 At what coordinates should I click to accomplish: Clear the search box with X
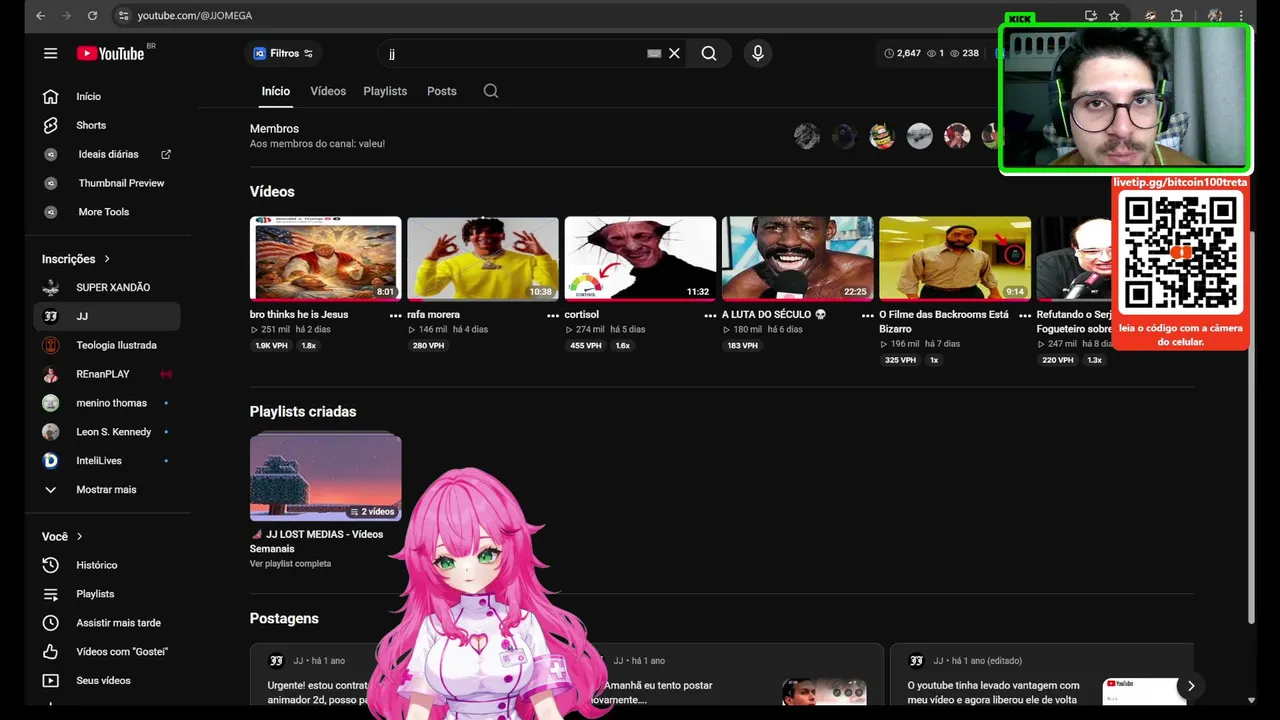point(674,53)
